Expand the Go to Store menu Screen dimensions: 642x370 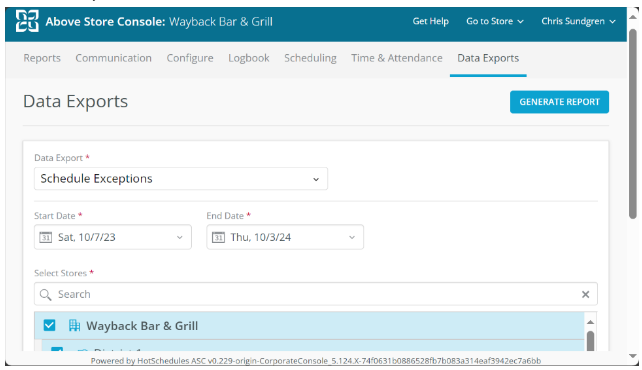(x=495, y=21)
